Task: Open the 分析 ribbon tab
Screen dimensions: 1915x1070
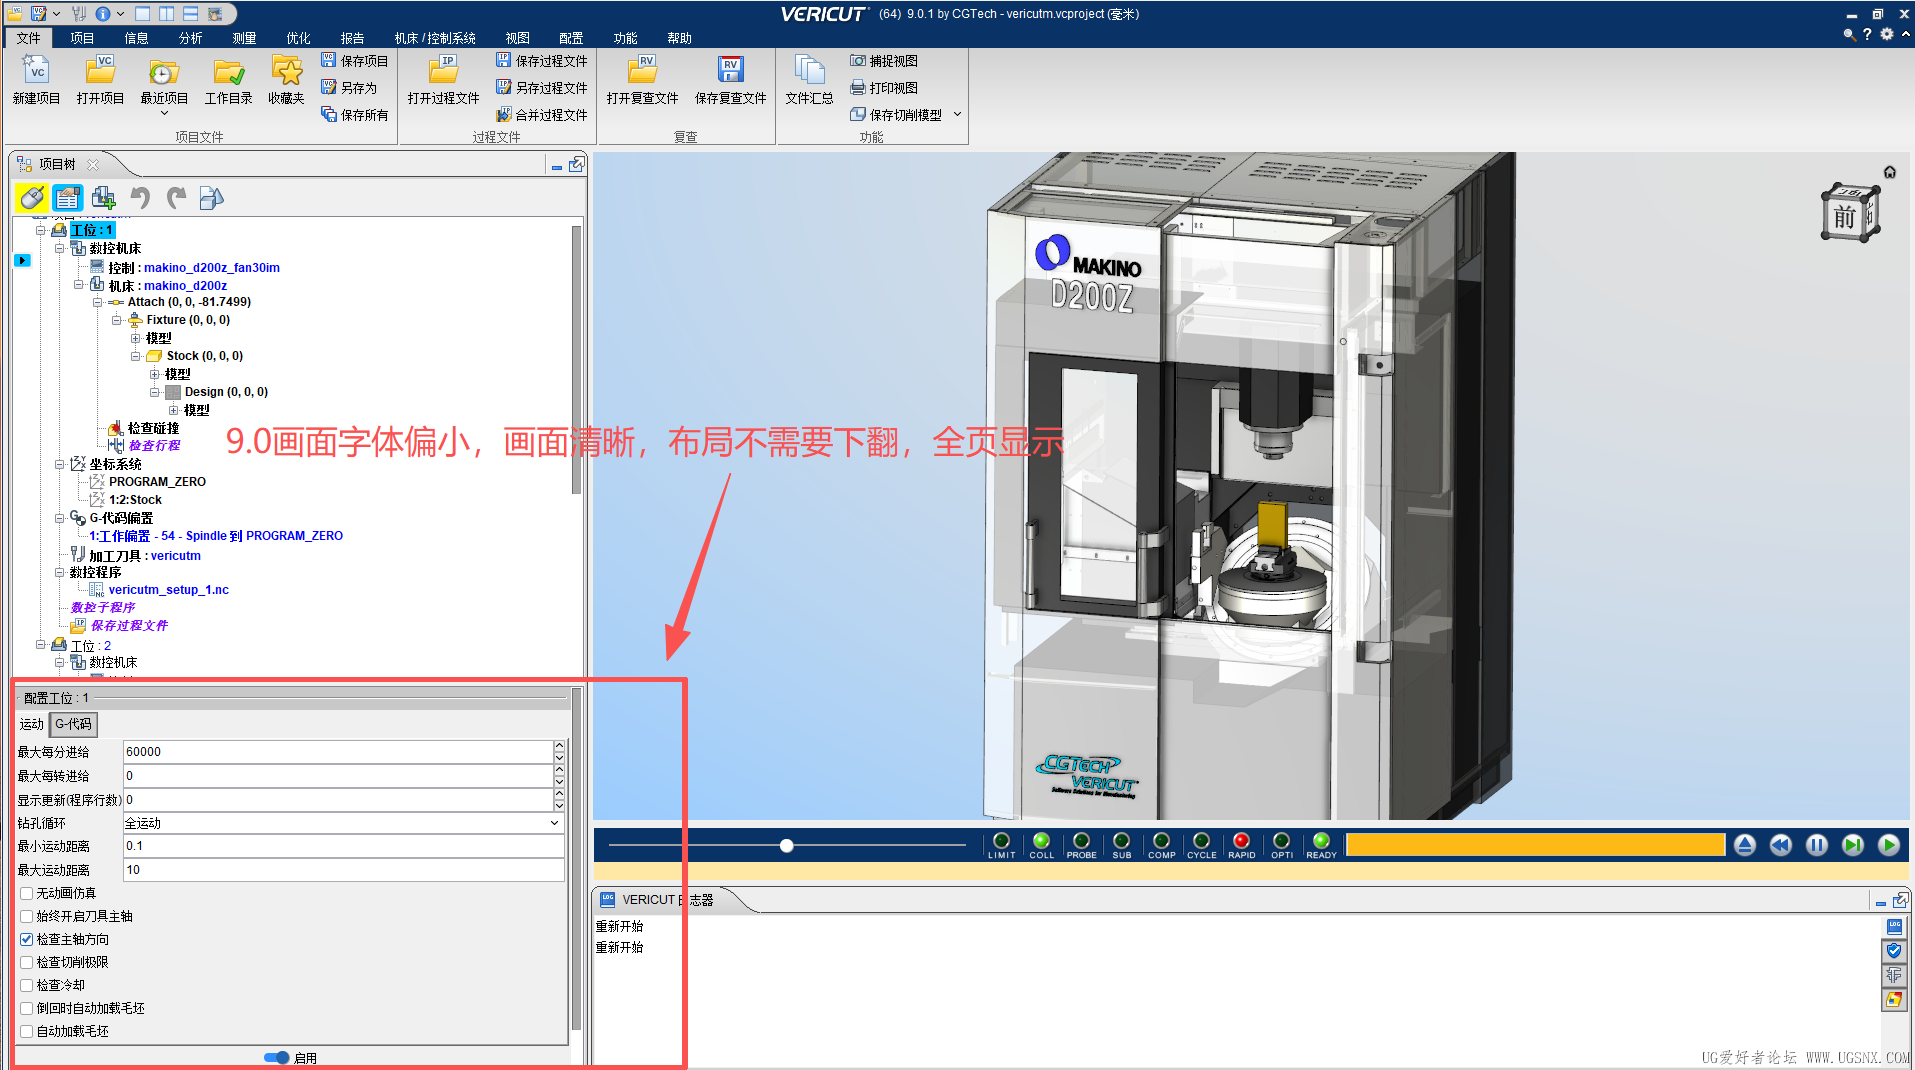Action: tap(190, 38)
